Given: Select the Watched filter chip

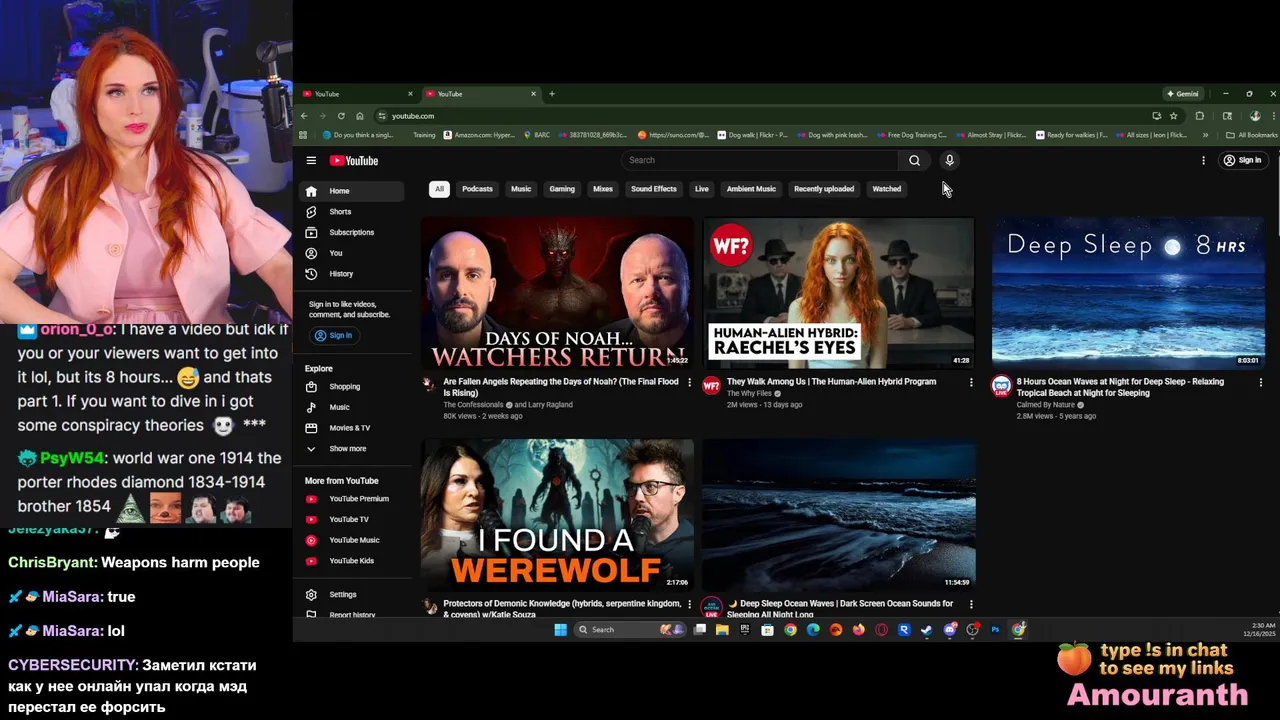Looking at the screenshot, I should click(x=887, y=189).
